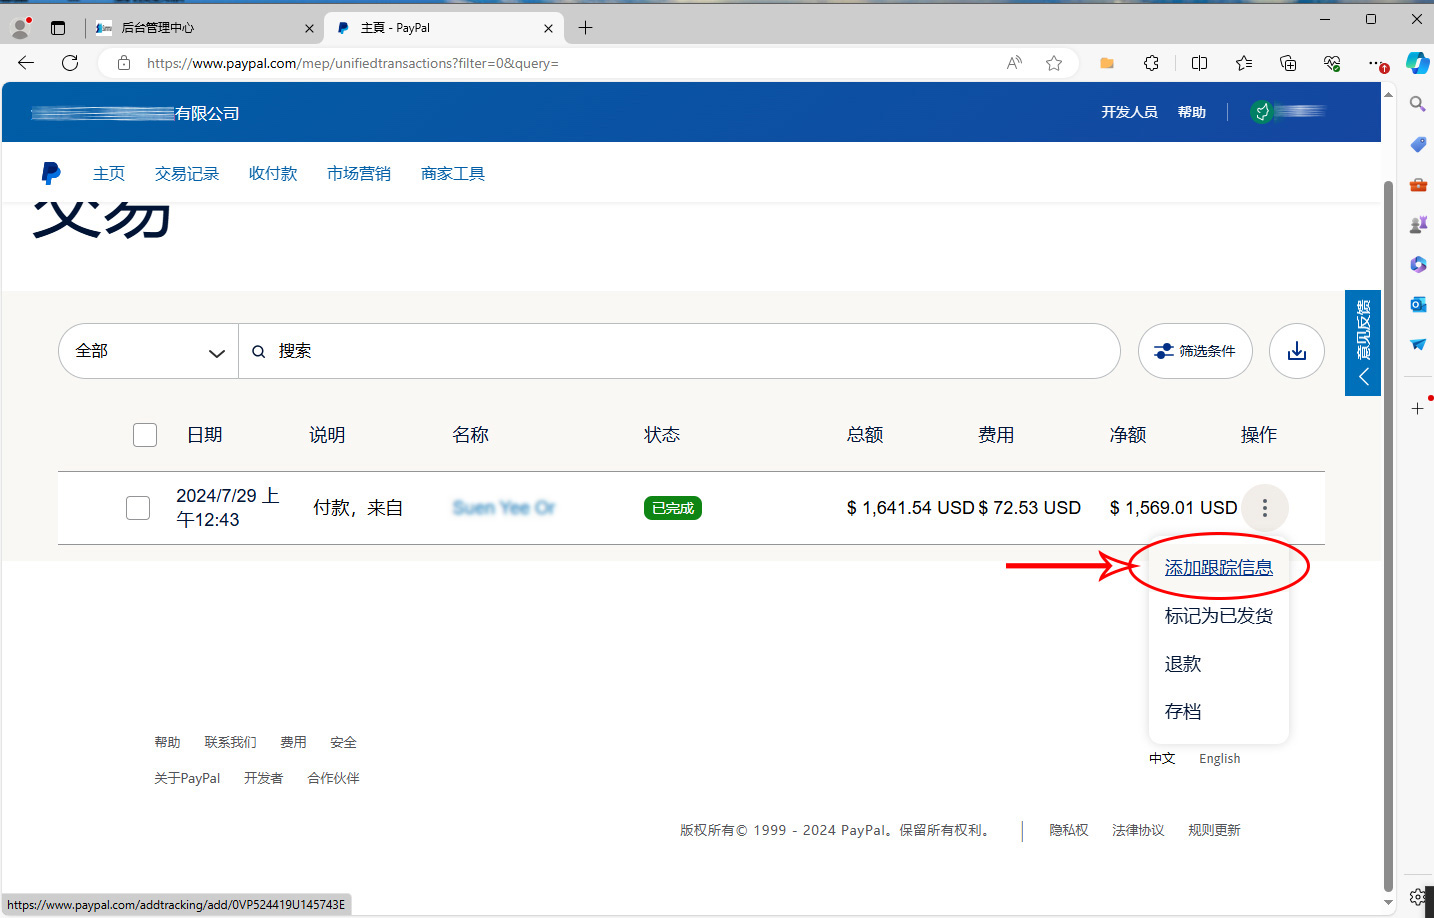Open the 隐私权 footer link
Image resolution: width=1434 pixels, height=918 pixels.
tap(1069, 830)
